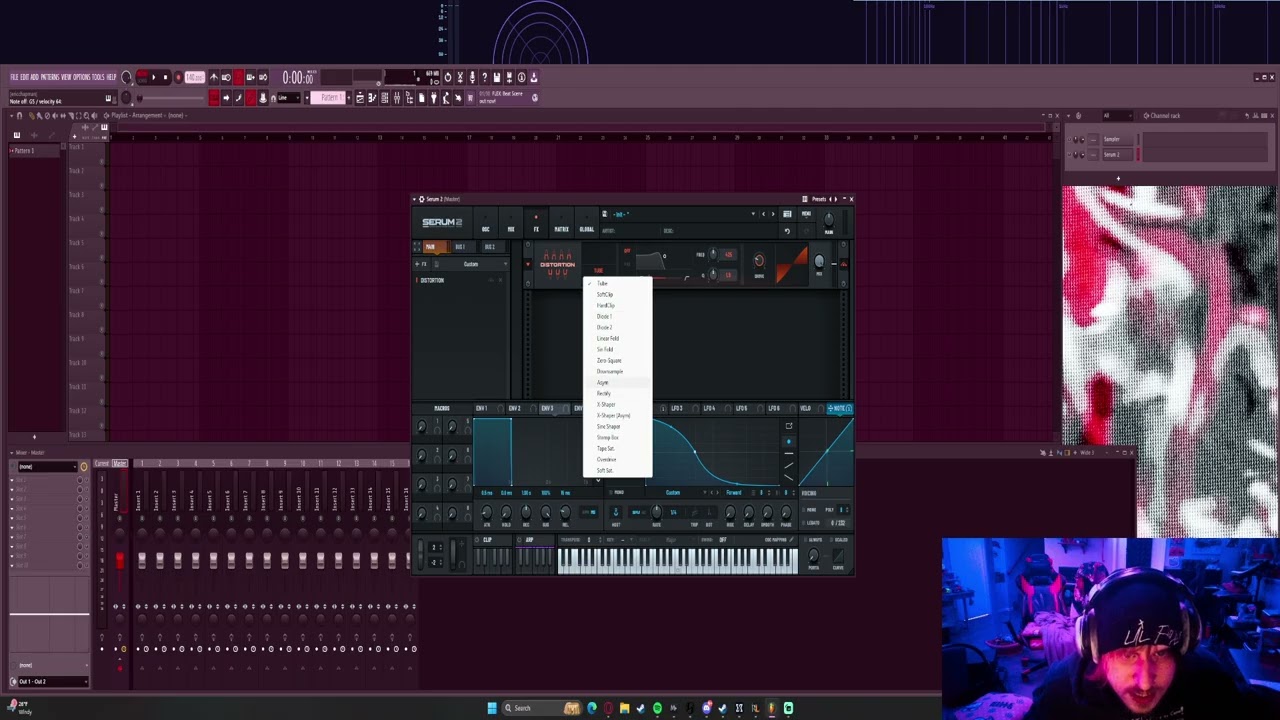The width and height of the screenshot is (1280, 720).
Task: Toggle the metronome icon
Action: pos(214,77)
